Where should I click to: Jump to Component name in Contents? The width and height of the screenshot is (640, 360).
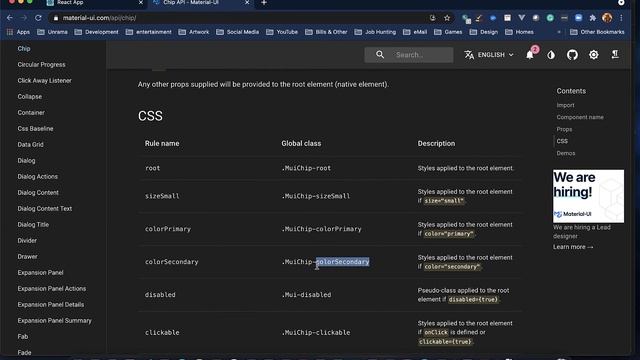(580, 117)
